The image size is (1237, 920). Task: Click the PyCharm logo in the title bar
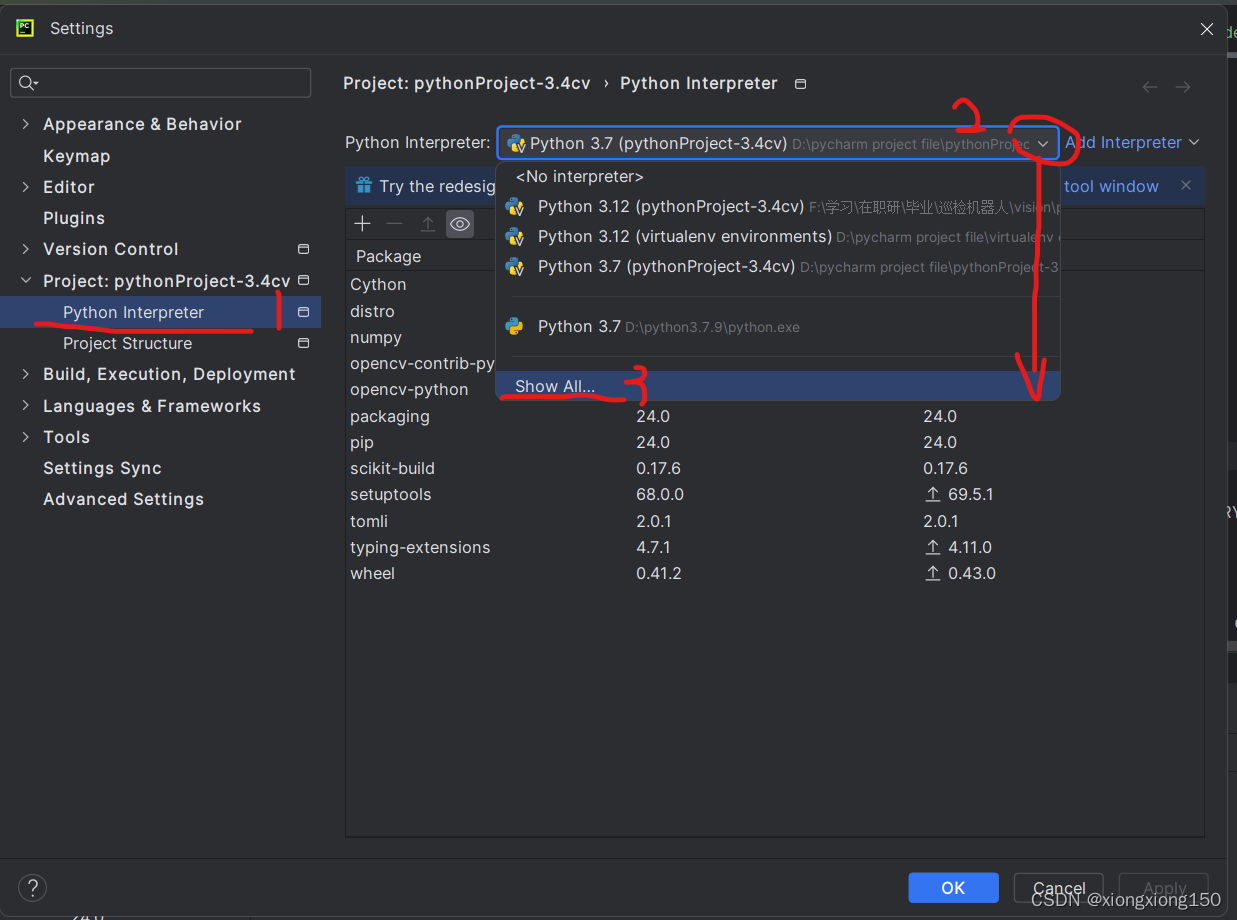point(24,28)
